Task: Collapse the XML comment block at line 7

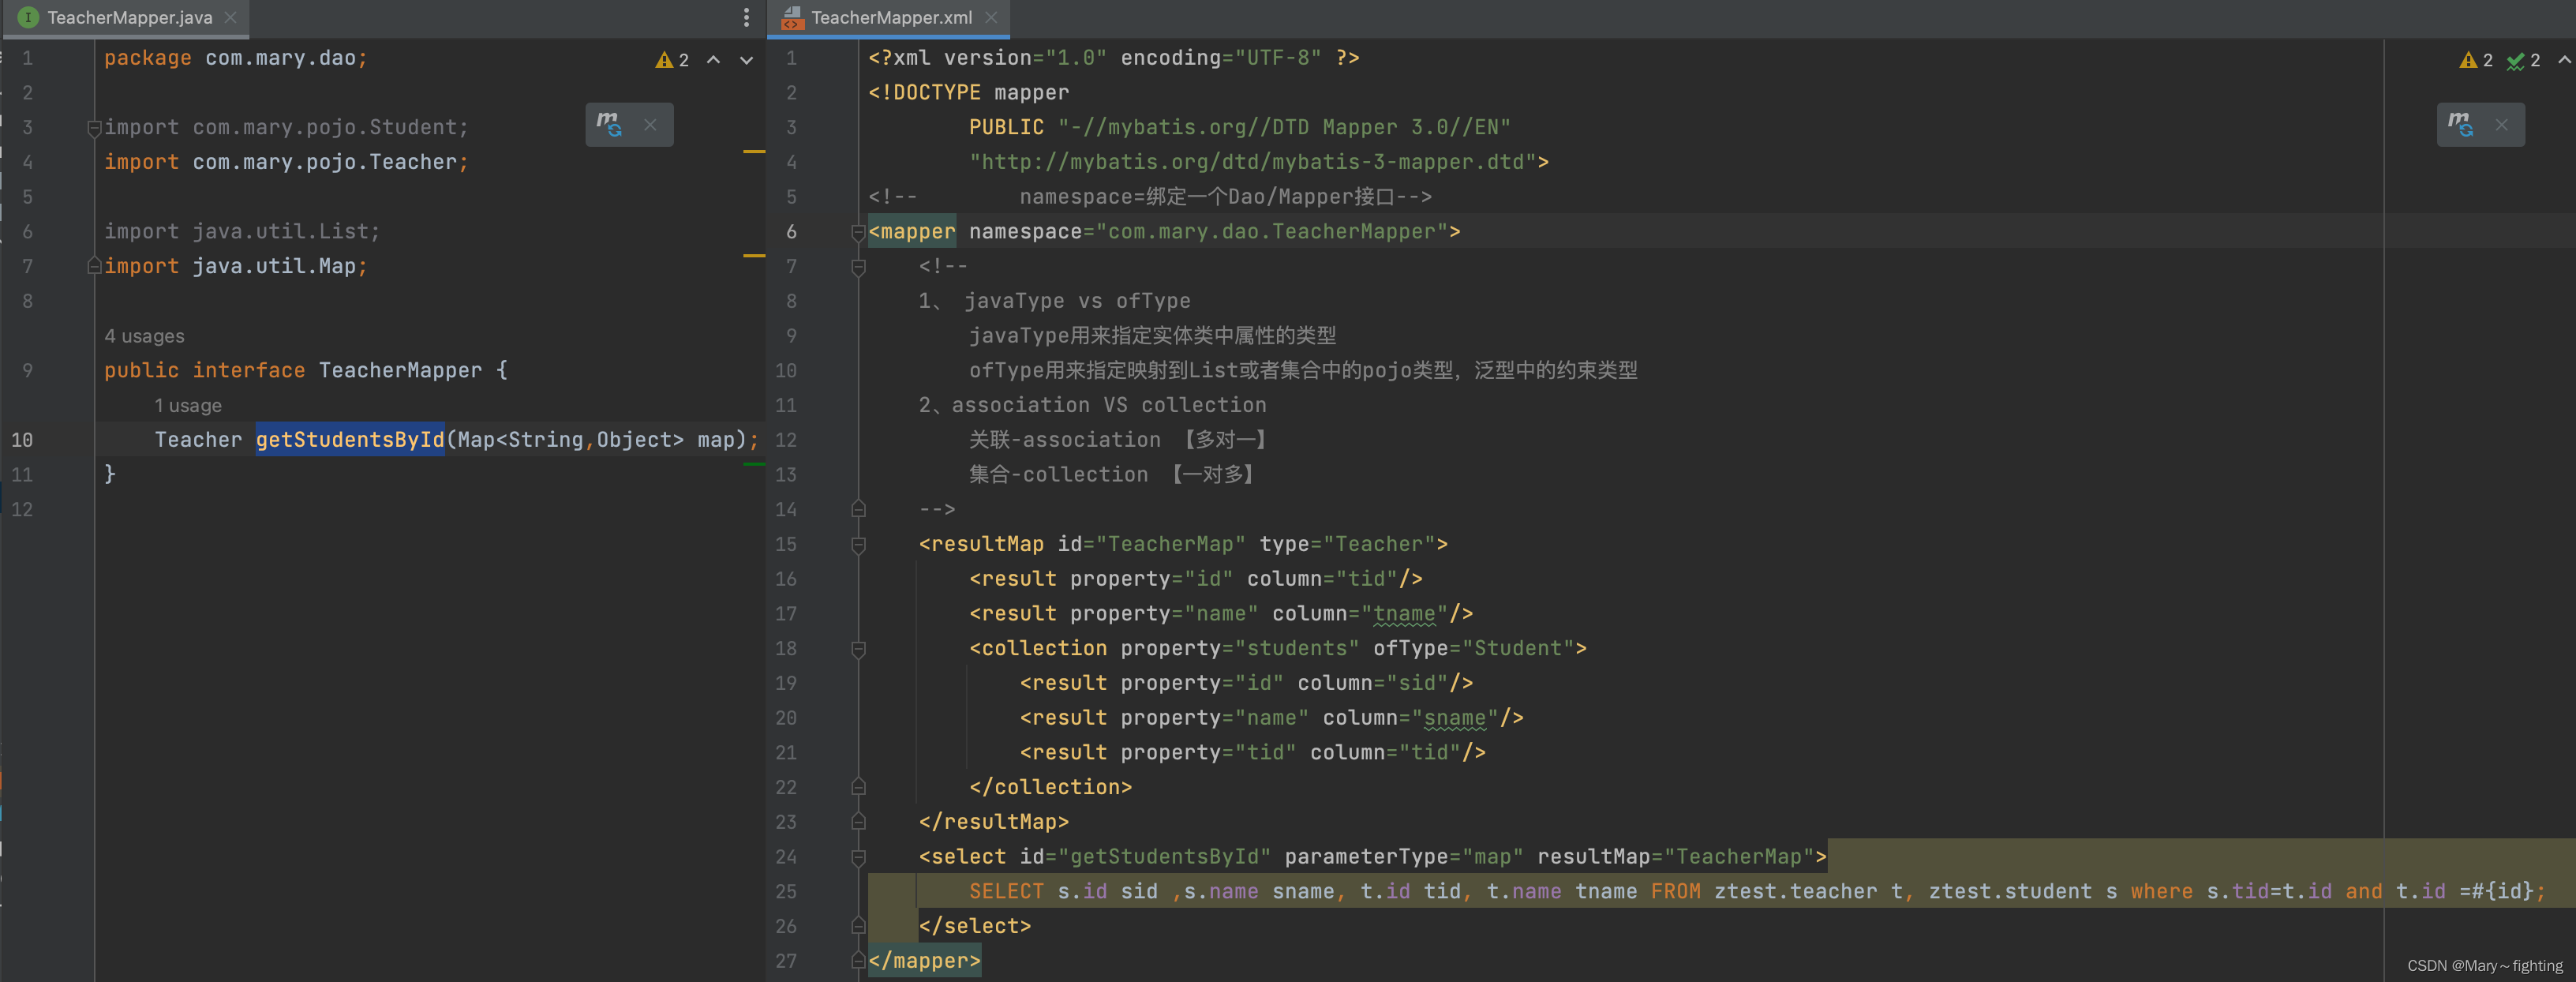Action: tap(858, 267)
